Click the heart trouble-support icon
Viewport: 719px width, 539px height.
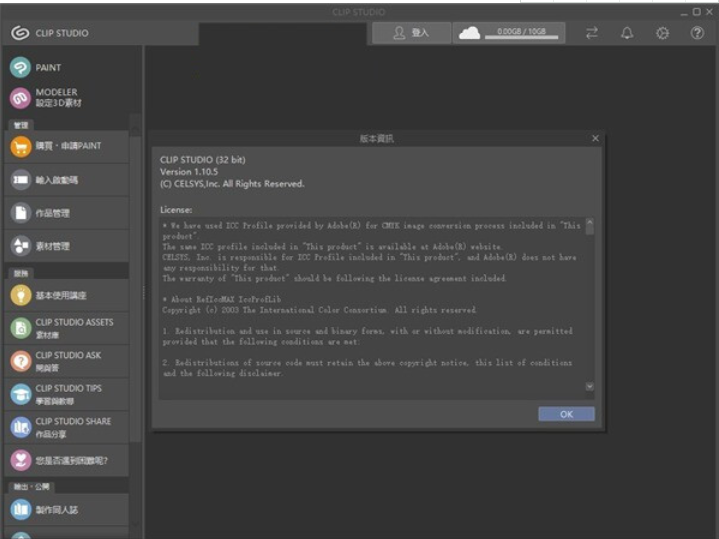tap(20, 460)
